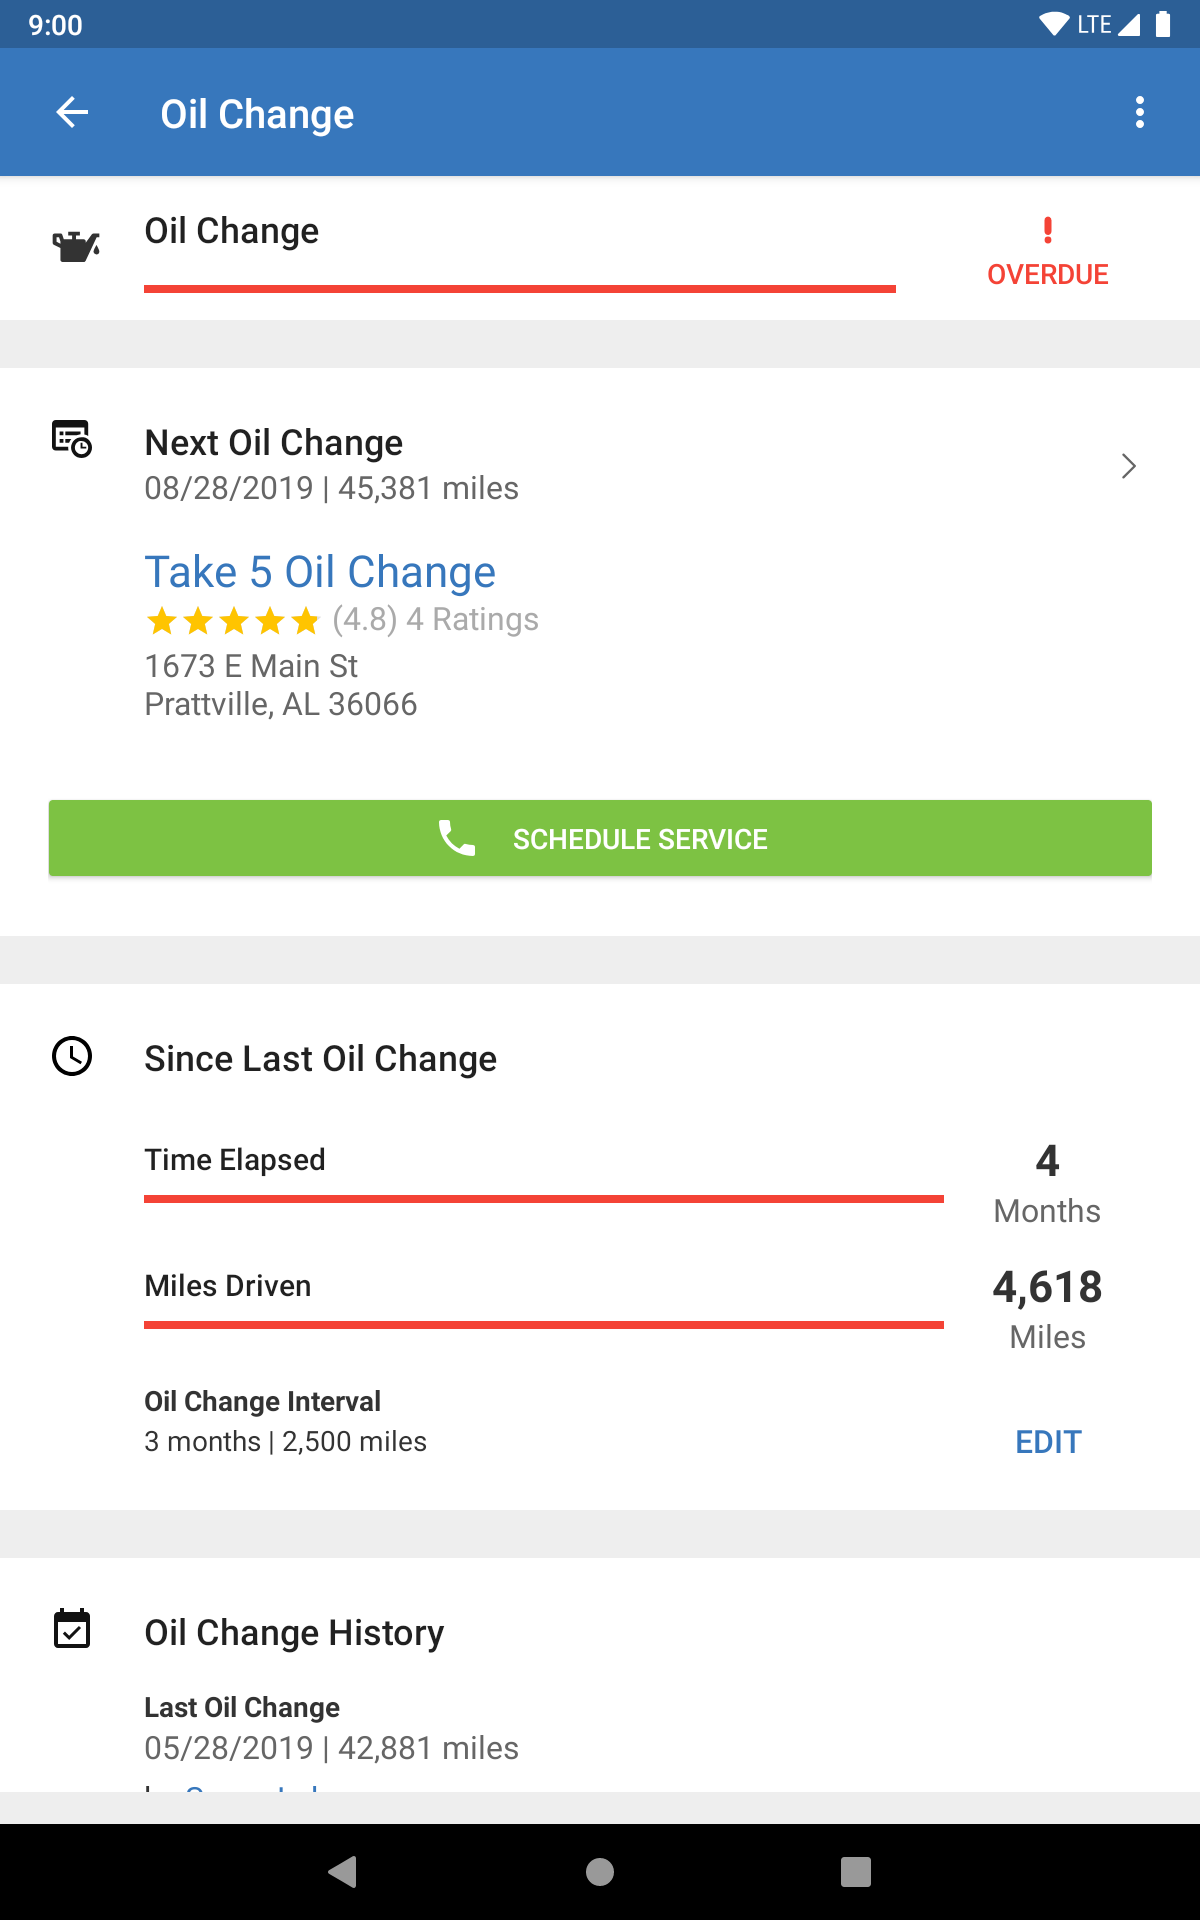
Task: Tap the Next Oil Change schedule icon
Action: coord(72,439)
